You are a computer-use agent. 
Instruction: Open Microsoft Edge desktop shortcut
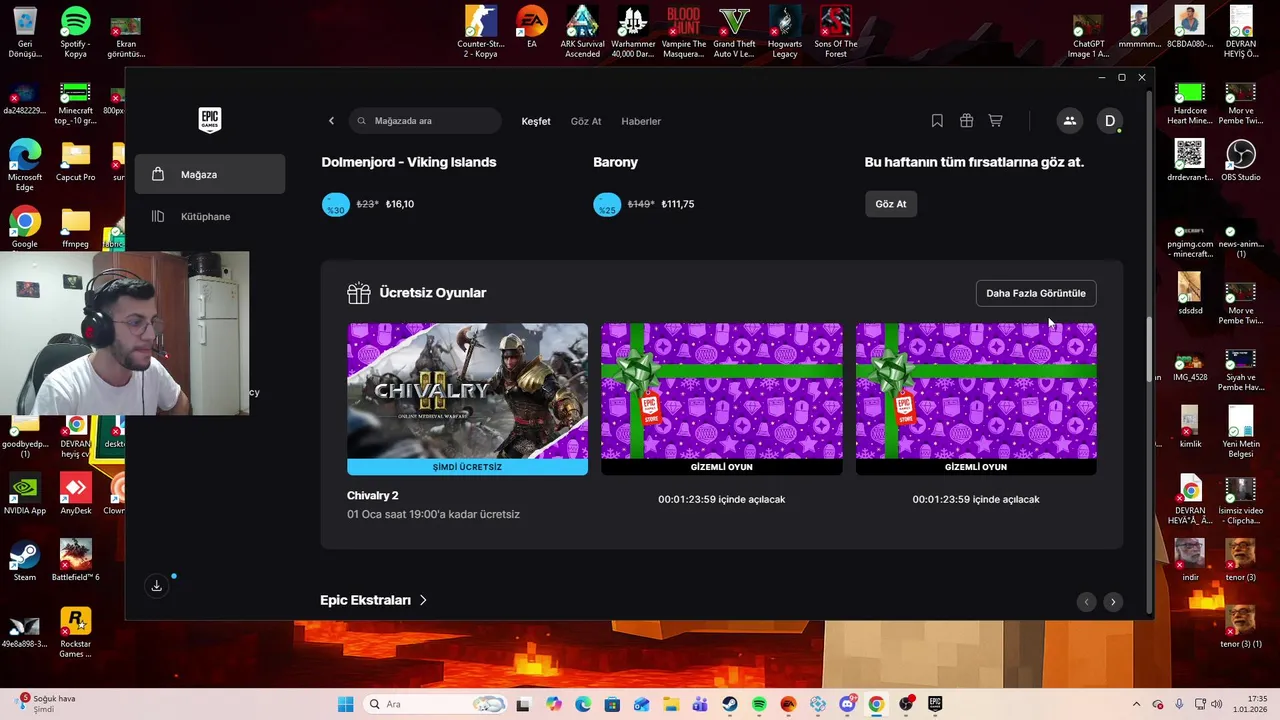coord(25,166)
